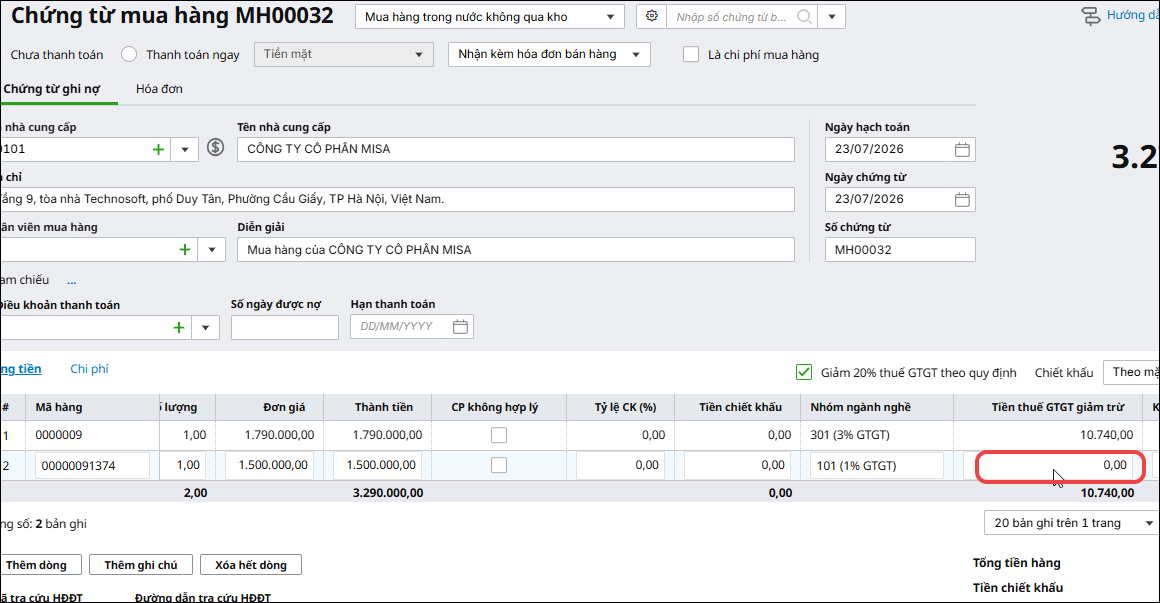
Task: Tick CP không hợp lý for row 0000009
Action: click(499, 435)
